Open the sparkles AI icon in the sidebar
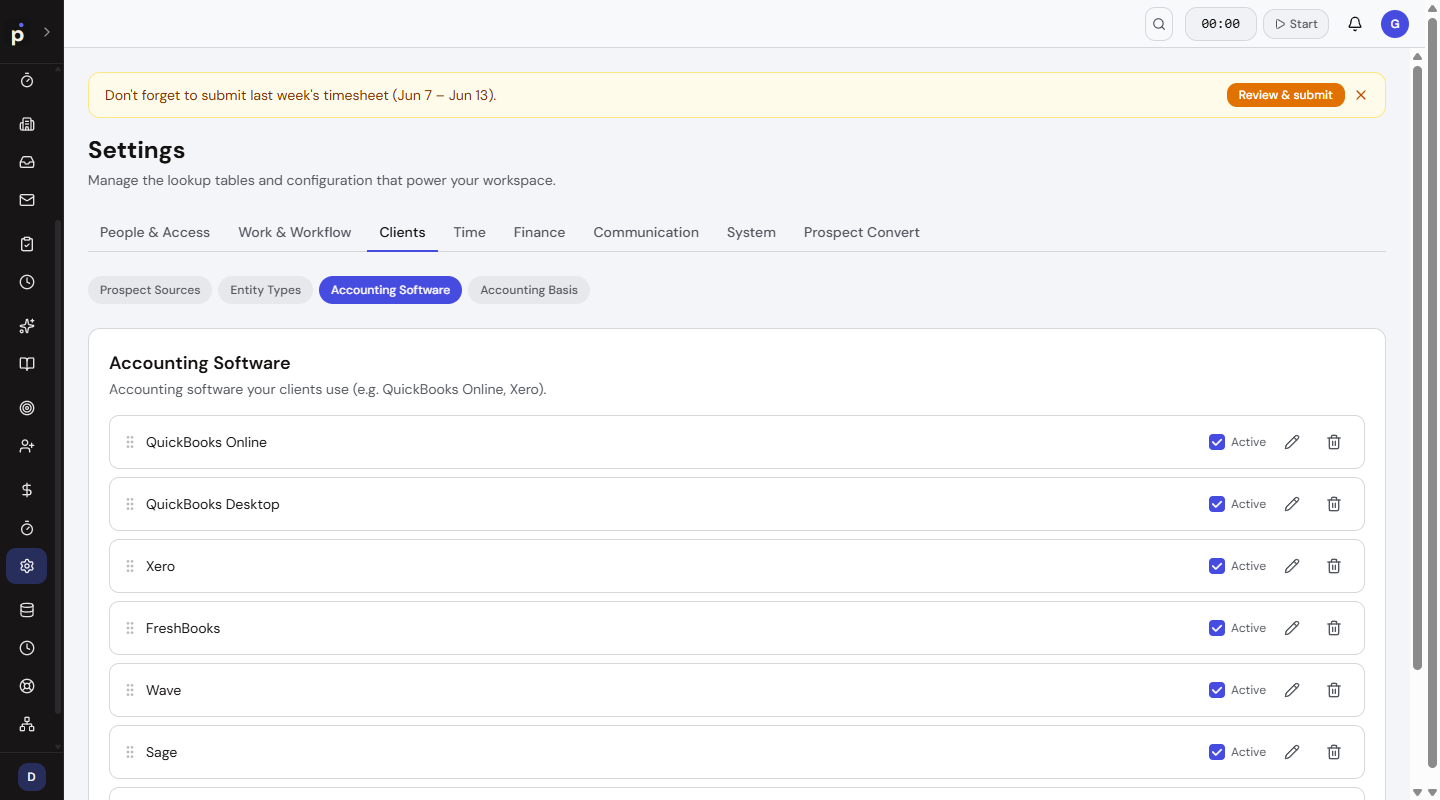This screenshot has height=800, width=1440. (x=27, y=326)
